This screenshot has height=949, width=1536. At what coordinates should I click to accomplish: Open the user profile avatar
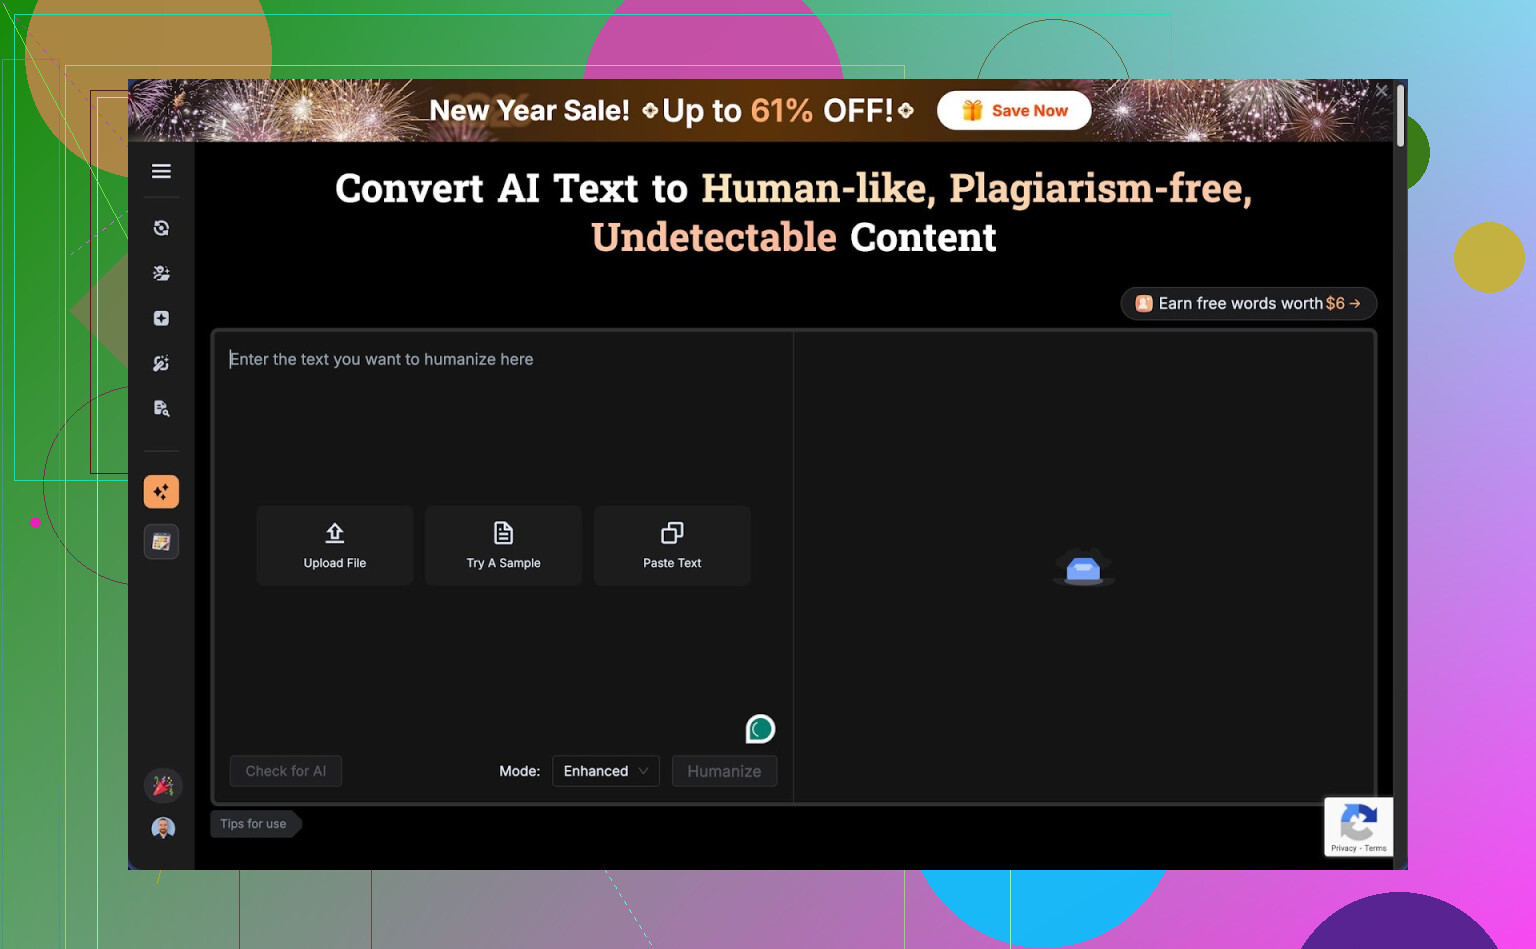[x=163, y=828]
